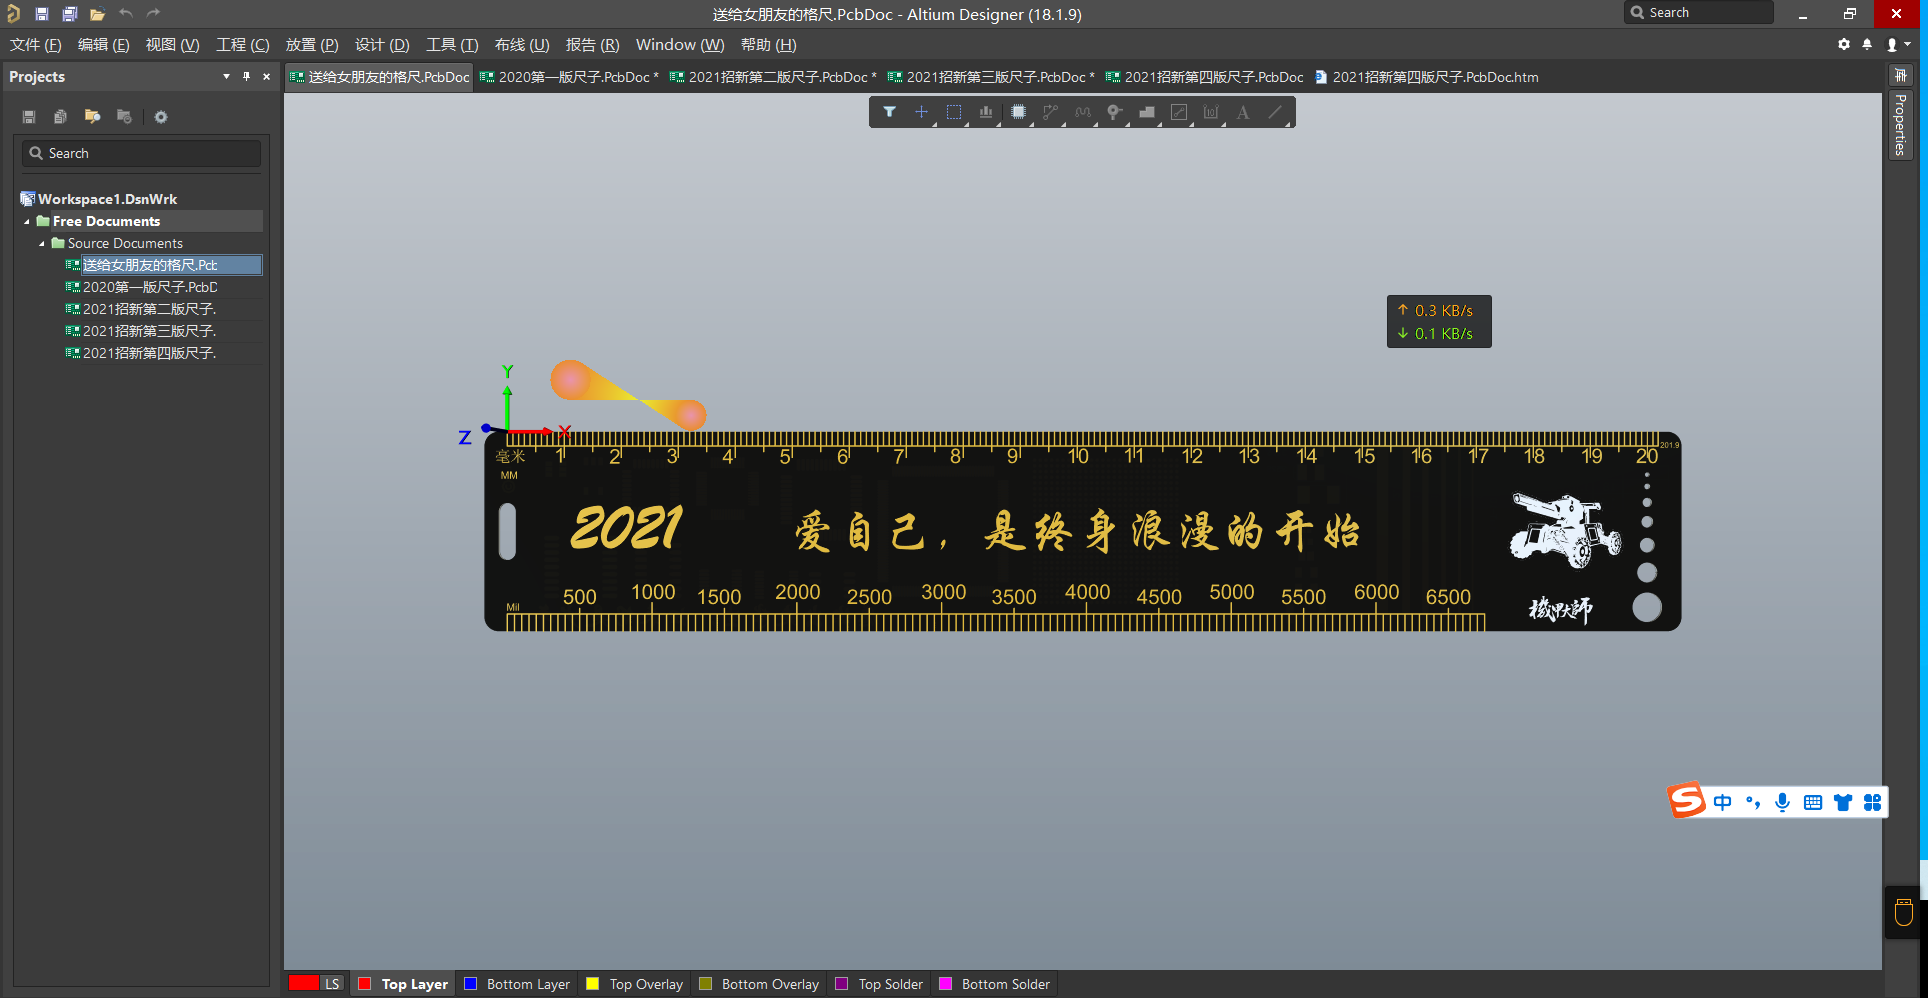Select the track length tuning tool
Viewport: 1928px width, 998px height.
point(1082,112)
